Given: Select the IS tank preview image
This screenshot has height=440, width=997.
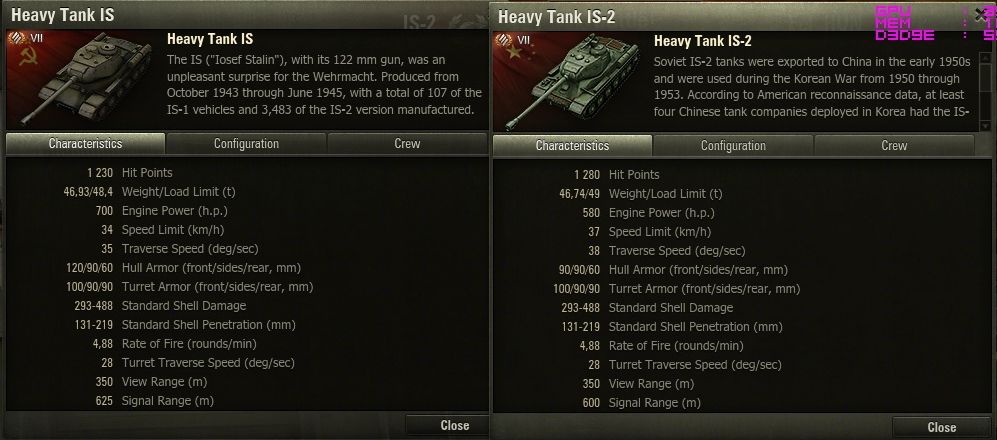Looking at the screenshot, I should click(85, 79).
